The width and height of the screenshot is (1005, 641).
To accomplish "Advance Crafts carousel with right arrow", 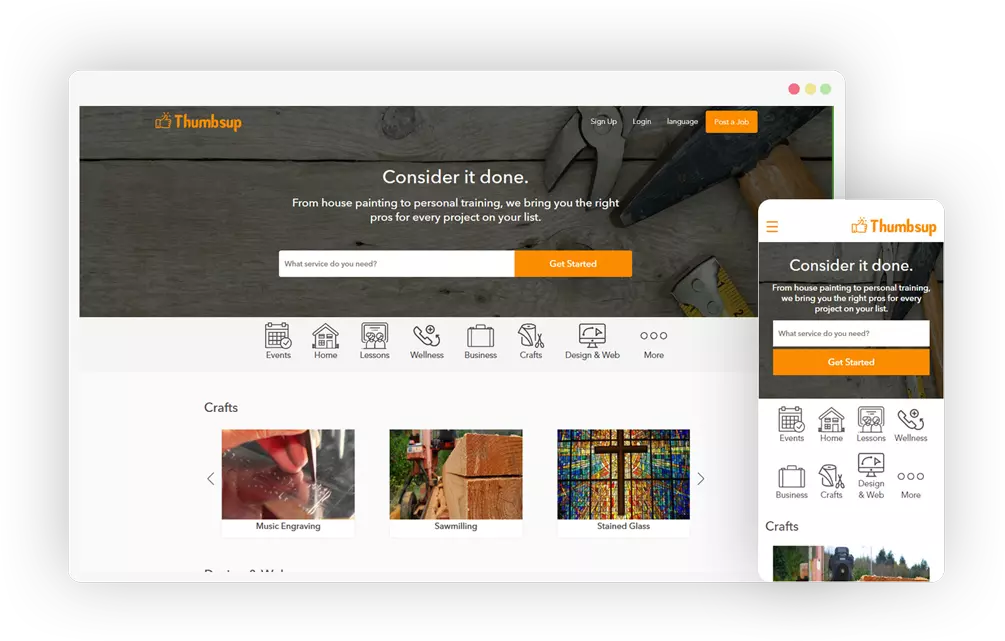I will click(x=700, y=479).
